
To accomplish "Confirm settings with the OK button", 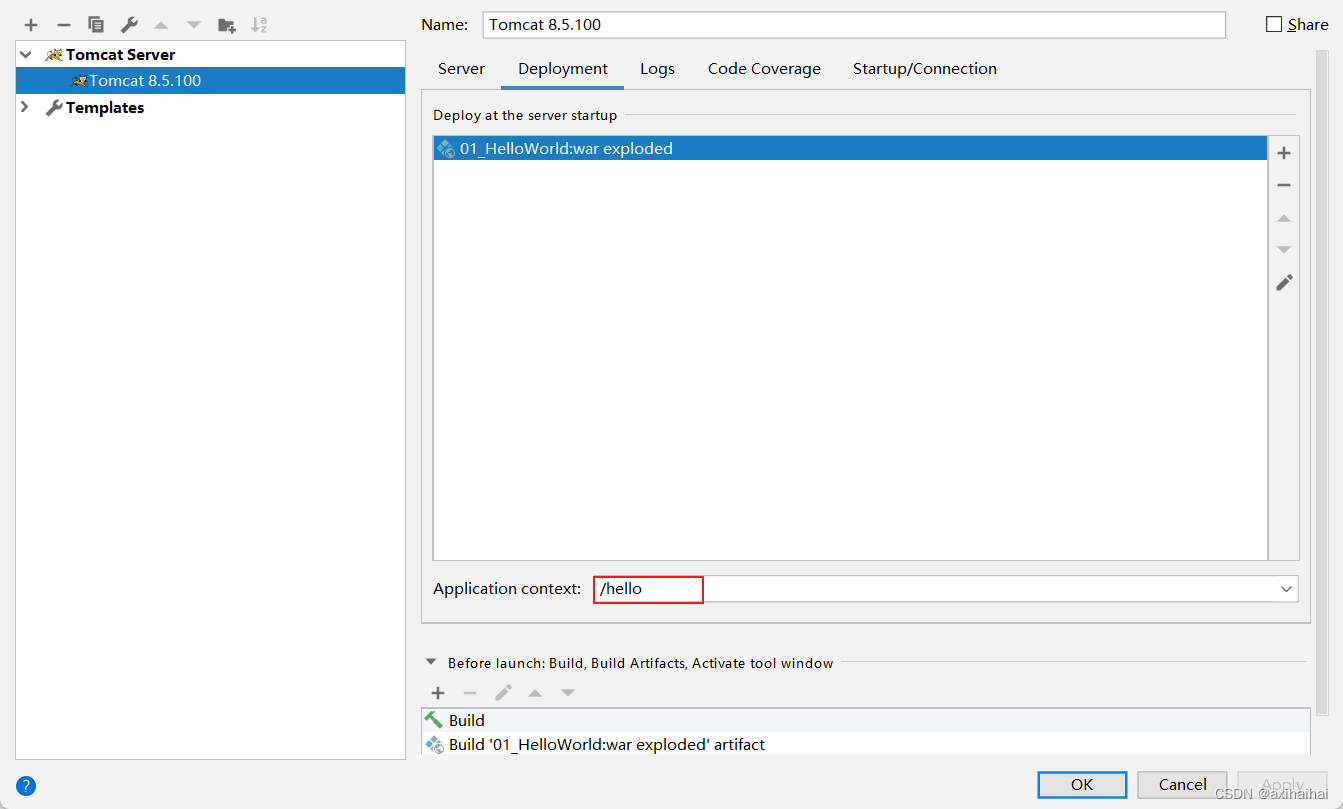I will (x=1082, y=785).
